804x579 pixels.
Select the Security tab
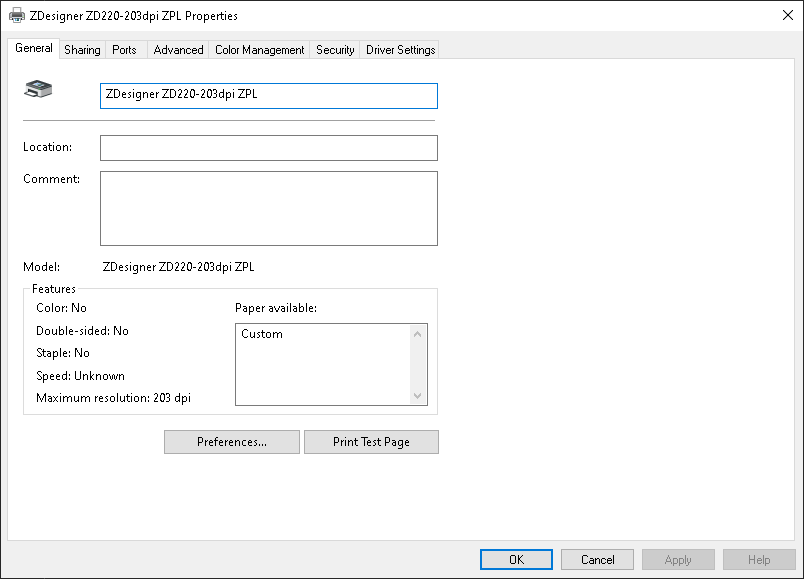pyautogui.click(x=335, y=49)
